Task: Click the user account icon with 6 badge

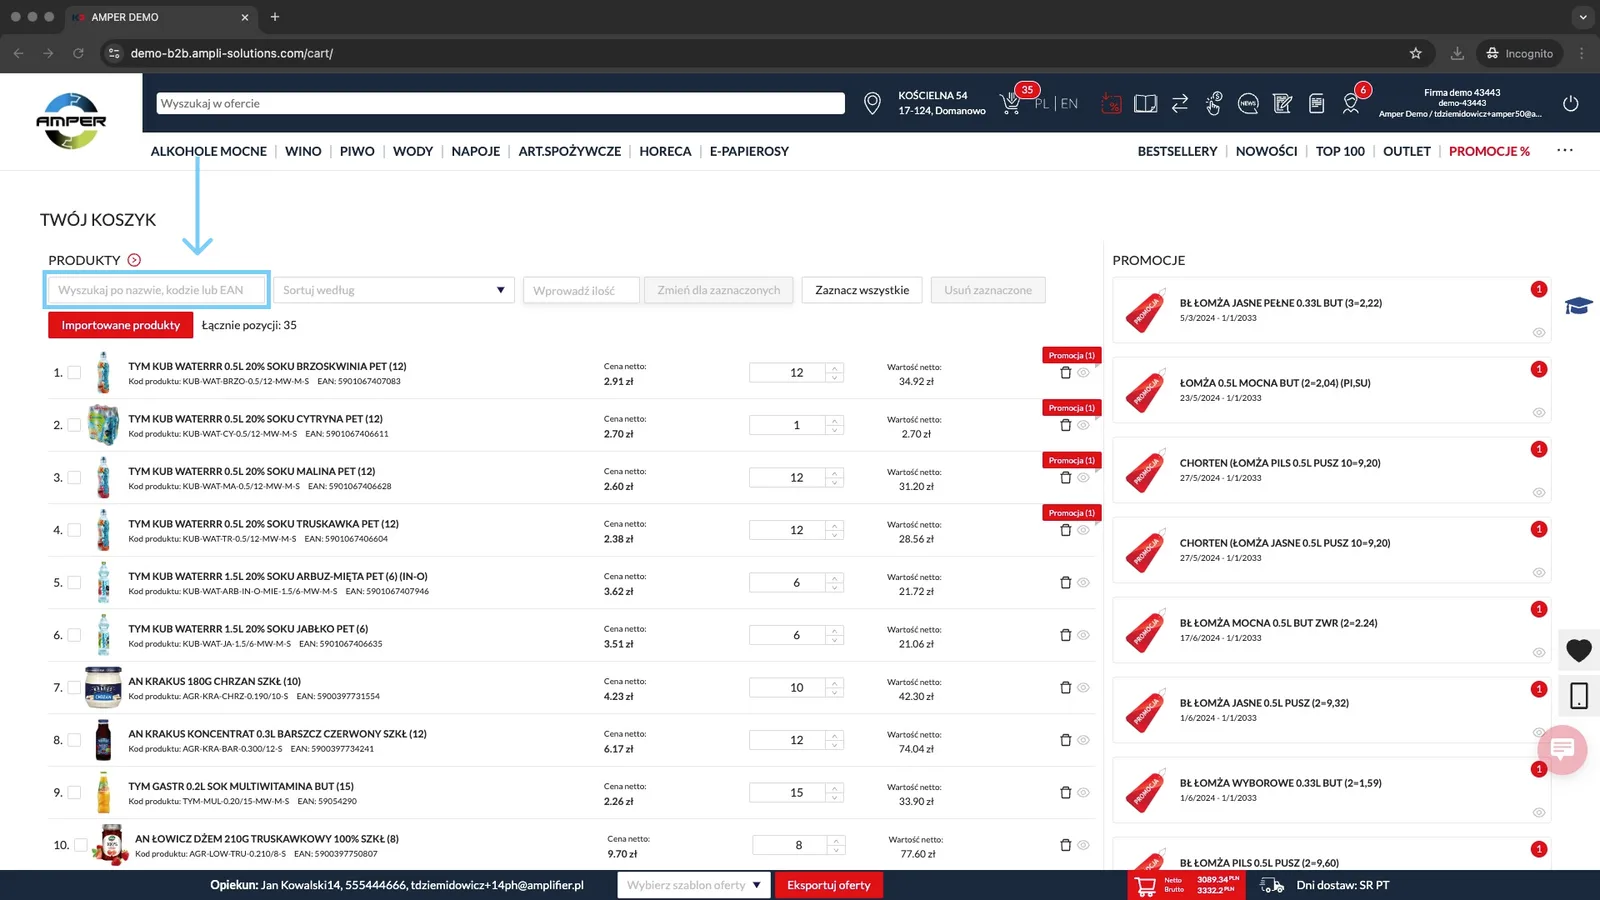Action: 1351,103
